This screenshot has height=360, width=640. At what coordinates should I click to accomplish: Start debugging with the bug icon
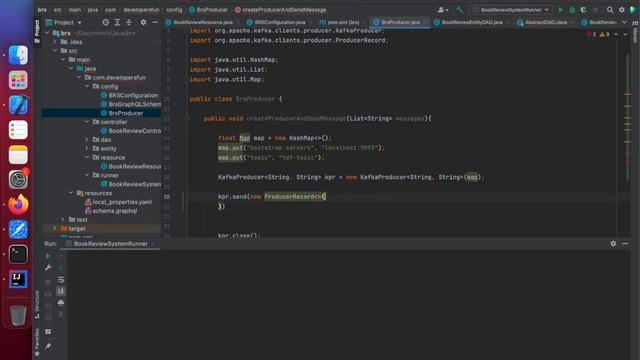[572, 10]
